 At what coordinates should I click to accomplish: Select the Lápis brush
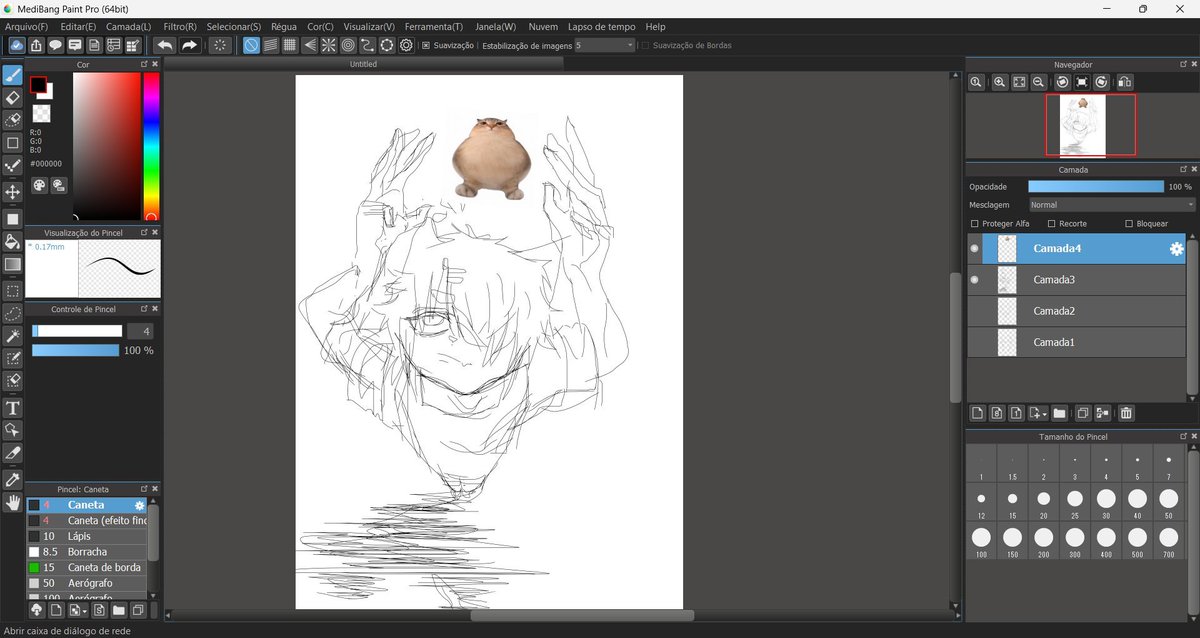87,536
